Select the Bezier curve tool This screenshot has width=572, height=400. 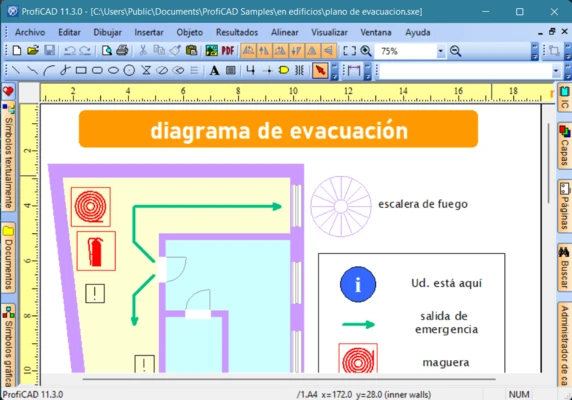pyautogui.click(x=65, y=70)
